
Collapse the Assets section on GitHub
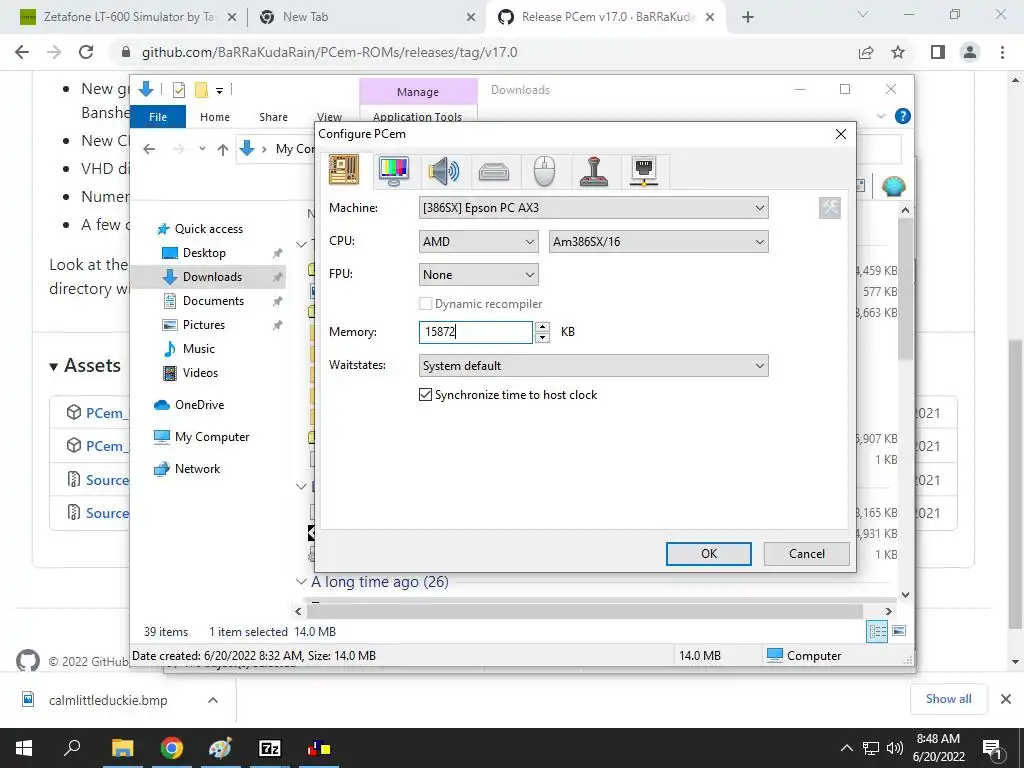(x=85, y=366)
